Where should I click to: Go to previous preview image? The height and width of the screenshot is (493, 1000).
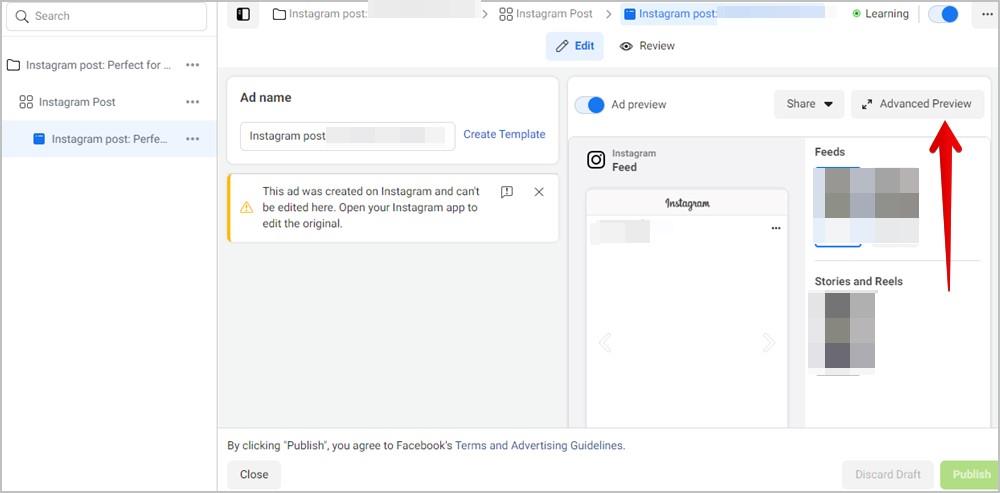pyautogui.click(x=605, y=343)
